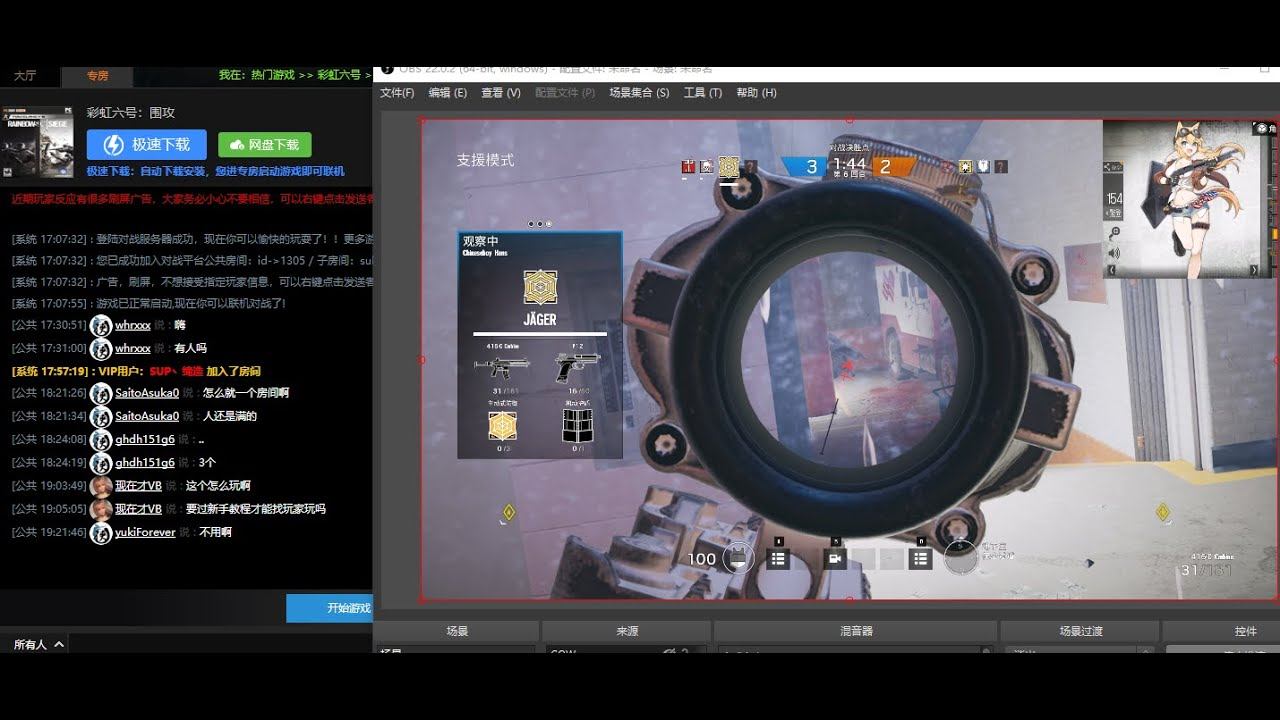The height and width of the screenshot is (720, 1280).
Task: Click yukiForever's chat avatar
Action: [100, 533]
